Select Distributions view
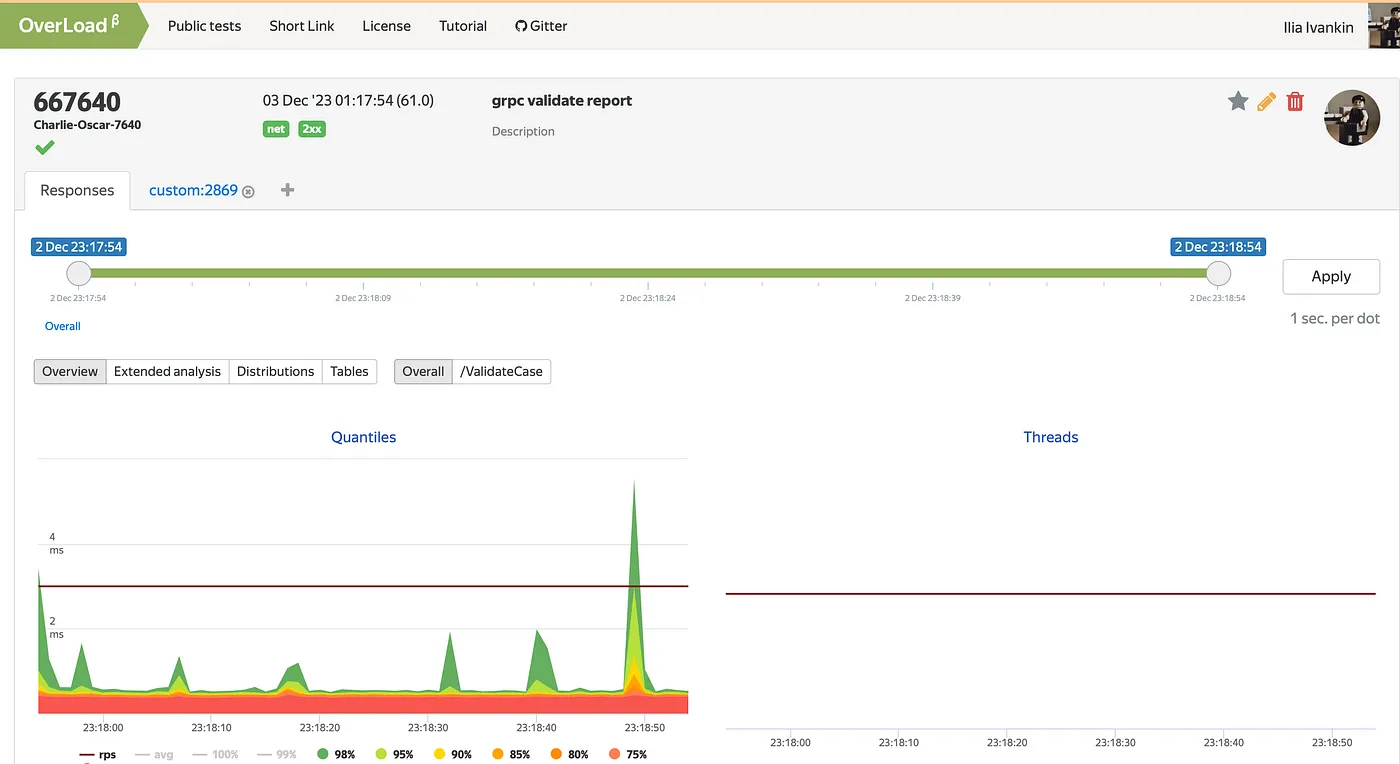The width and height of the screenshot is (1400, 764). (x=275, y=371)
